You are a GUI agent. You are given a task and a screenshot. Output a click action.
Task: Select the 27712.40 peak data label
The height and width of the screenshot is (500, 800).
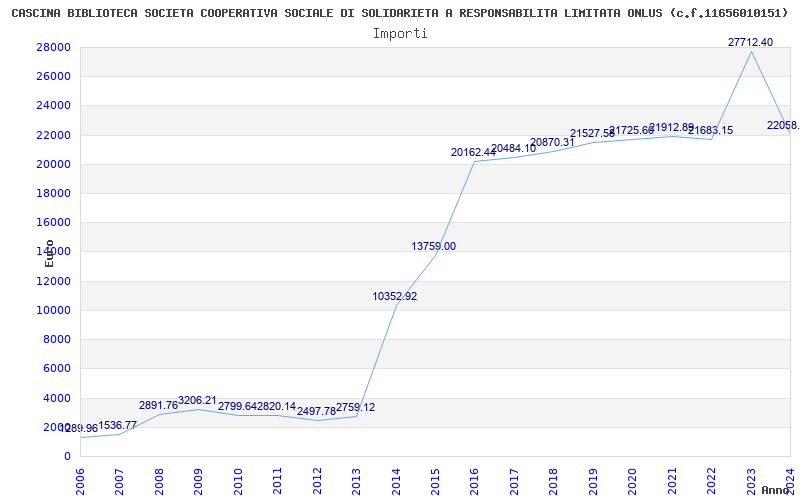pyautogui.click(x=751, y=42)
